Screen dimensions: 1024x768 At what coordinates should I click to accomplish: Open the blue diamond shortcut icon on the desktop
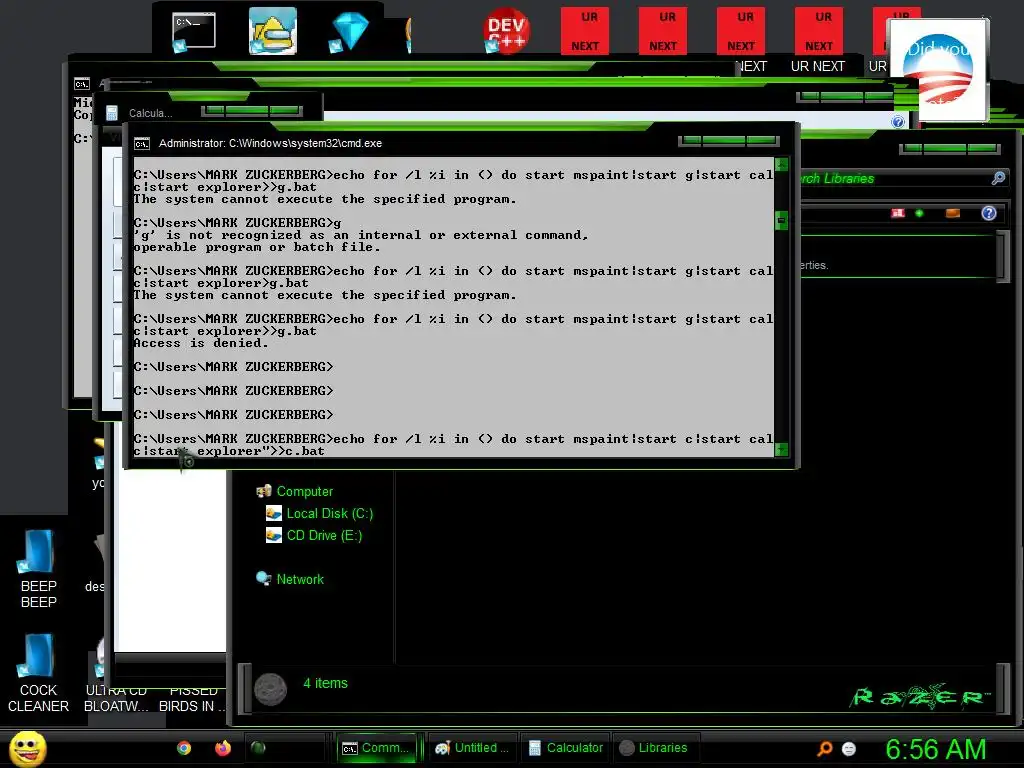tap(349, 31)
